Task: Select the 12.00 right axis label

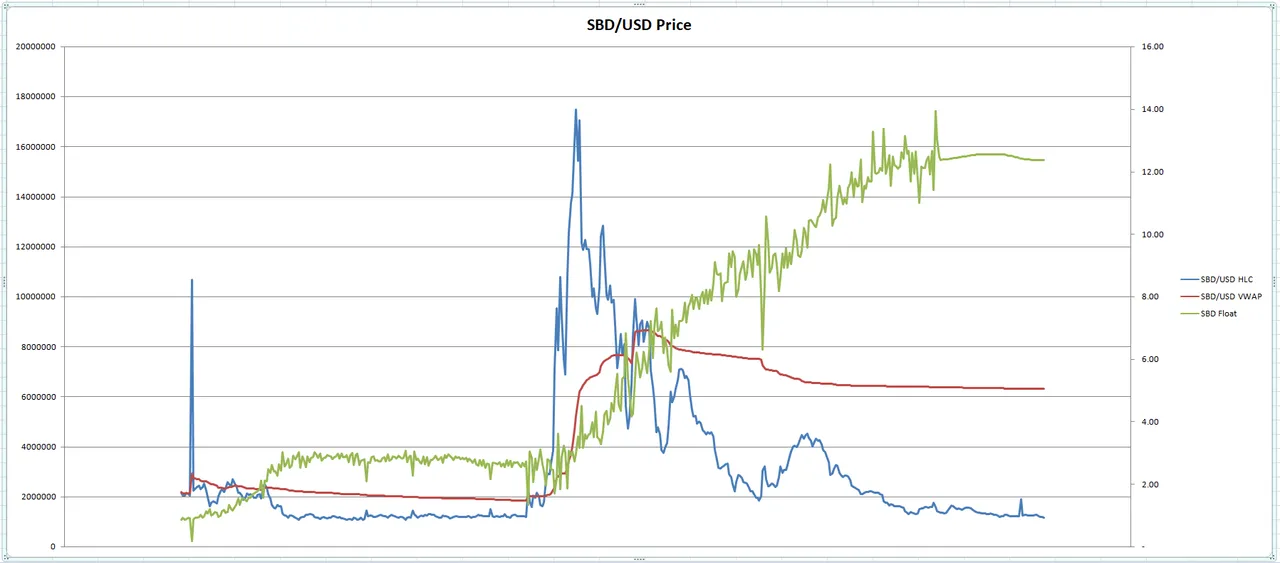Action: (1151, 172)
